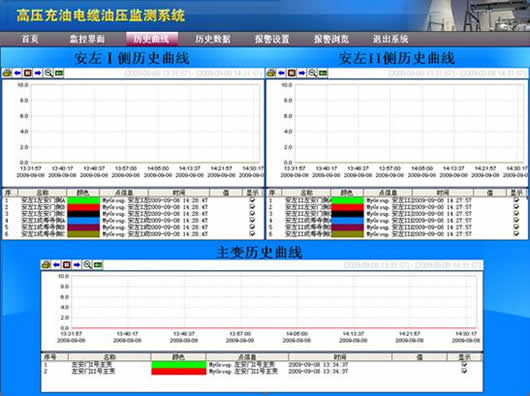Image resolution: width=530 pixels, height=396 pixels.
Task: Click red color swatch in 主变 table
Action: (x=178, y=371)
